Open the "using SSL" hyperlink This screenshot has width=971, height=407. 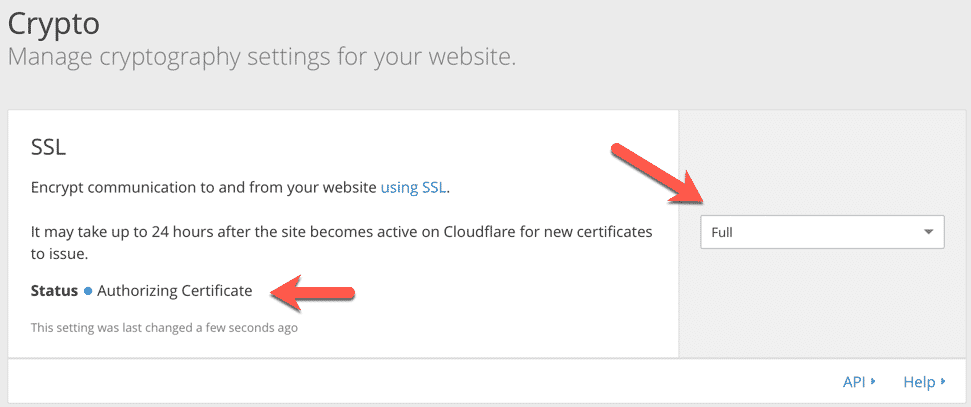point(414,187)
